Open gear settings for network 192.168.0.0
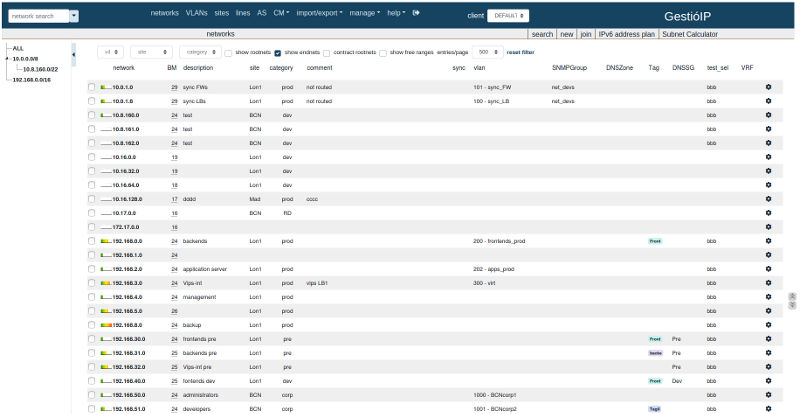The height and width of the screenshot is (414, 800). 768,241
